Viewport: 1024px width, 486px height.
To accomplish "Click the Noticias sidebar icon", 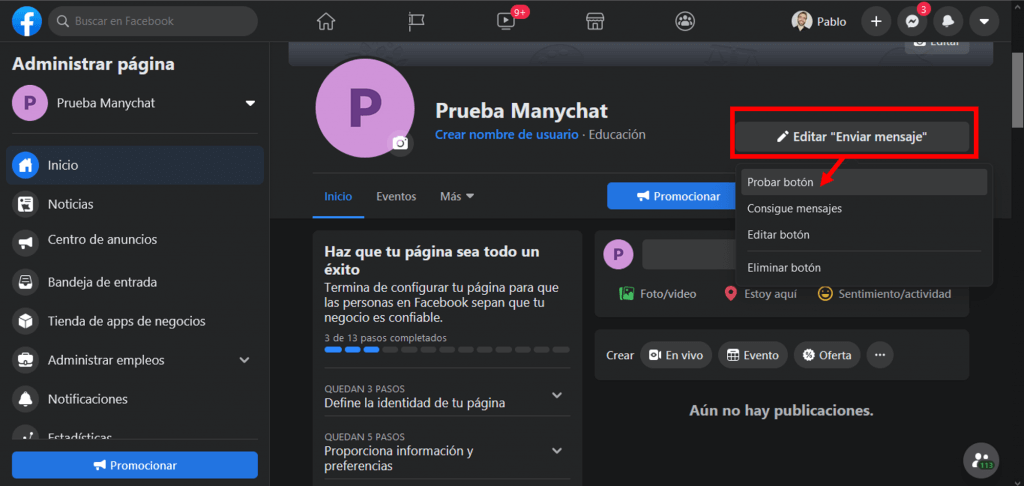I will click(x=25, y=204).
